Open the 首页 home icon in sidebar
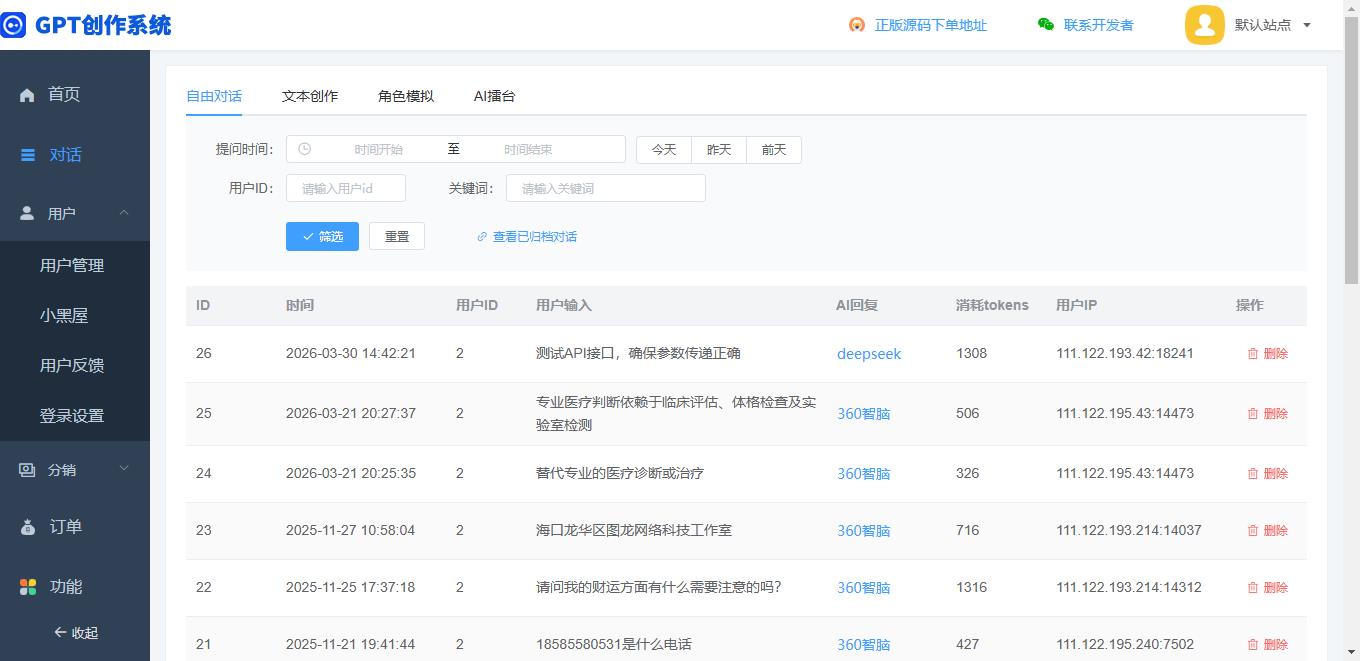The height and width of the screenshot is (661, 1360). pyautogui.click(x=27, y=95)
